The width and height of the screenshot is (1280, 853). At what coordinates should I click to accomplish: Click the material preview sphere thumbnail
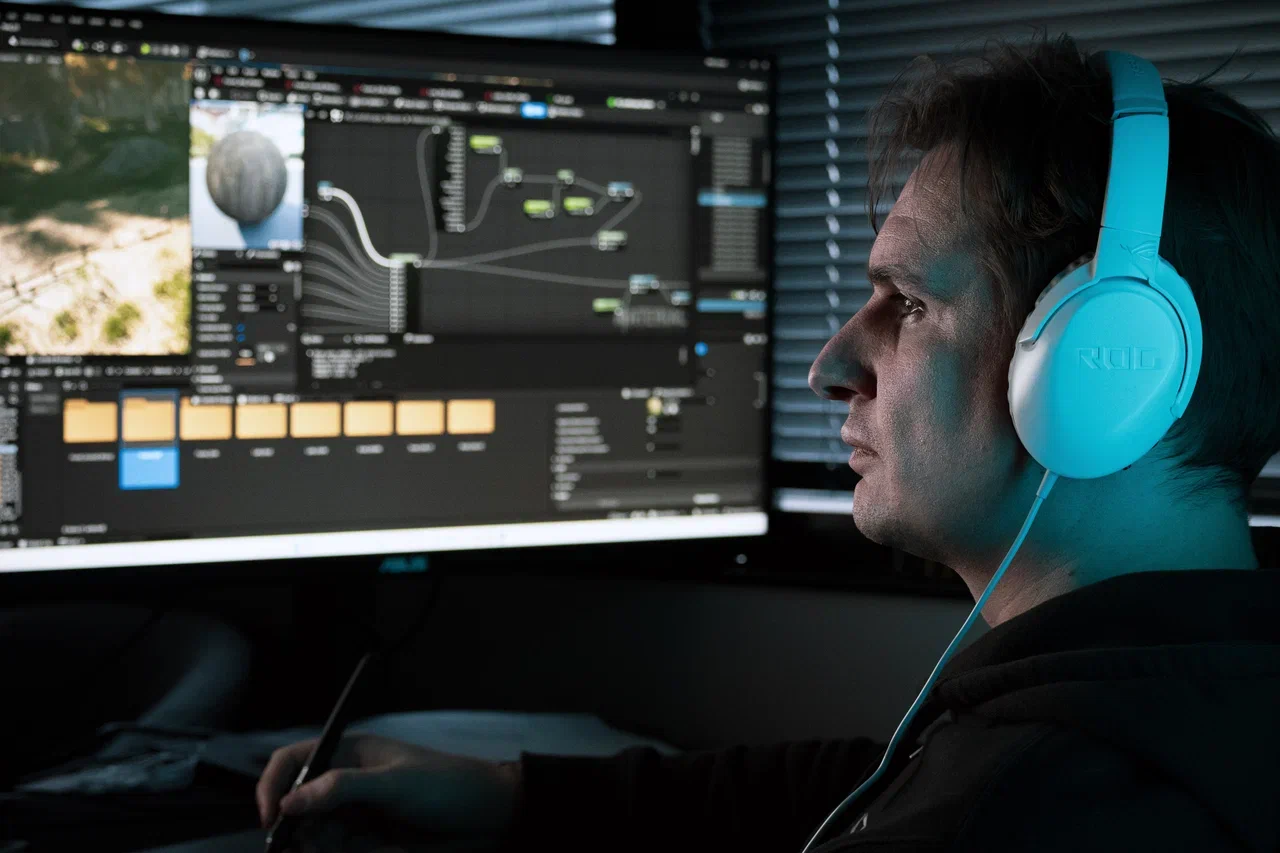[246, 176]
